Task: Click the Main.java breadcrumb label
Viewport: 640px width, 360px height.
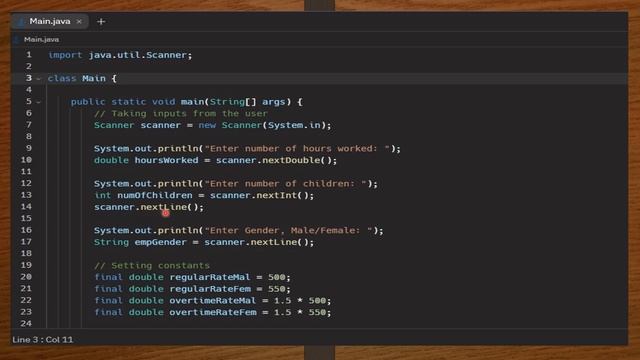Action: coord(41,40)
